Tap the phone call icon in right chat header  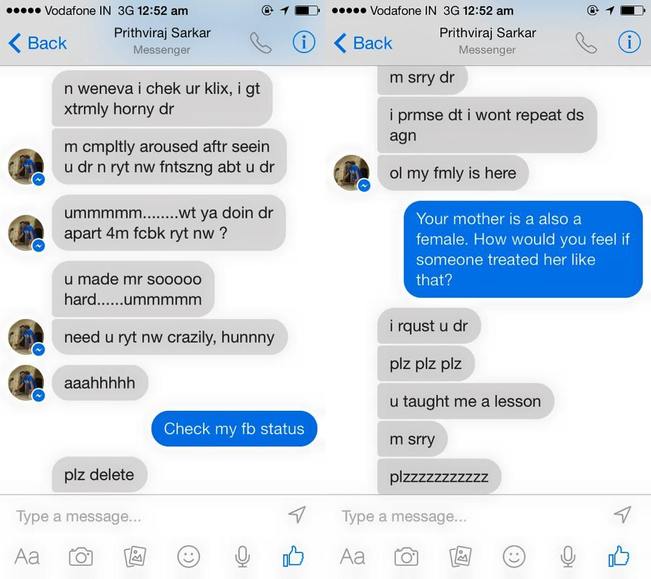(586, 42)
